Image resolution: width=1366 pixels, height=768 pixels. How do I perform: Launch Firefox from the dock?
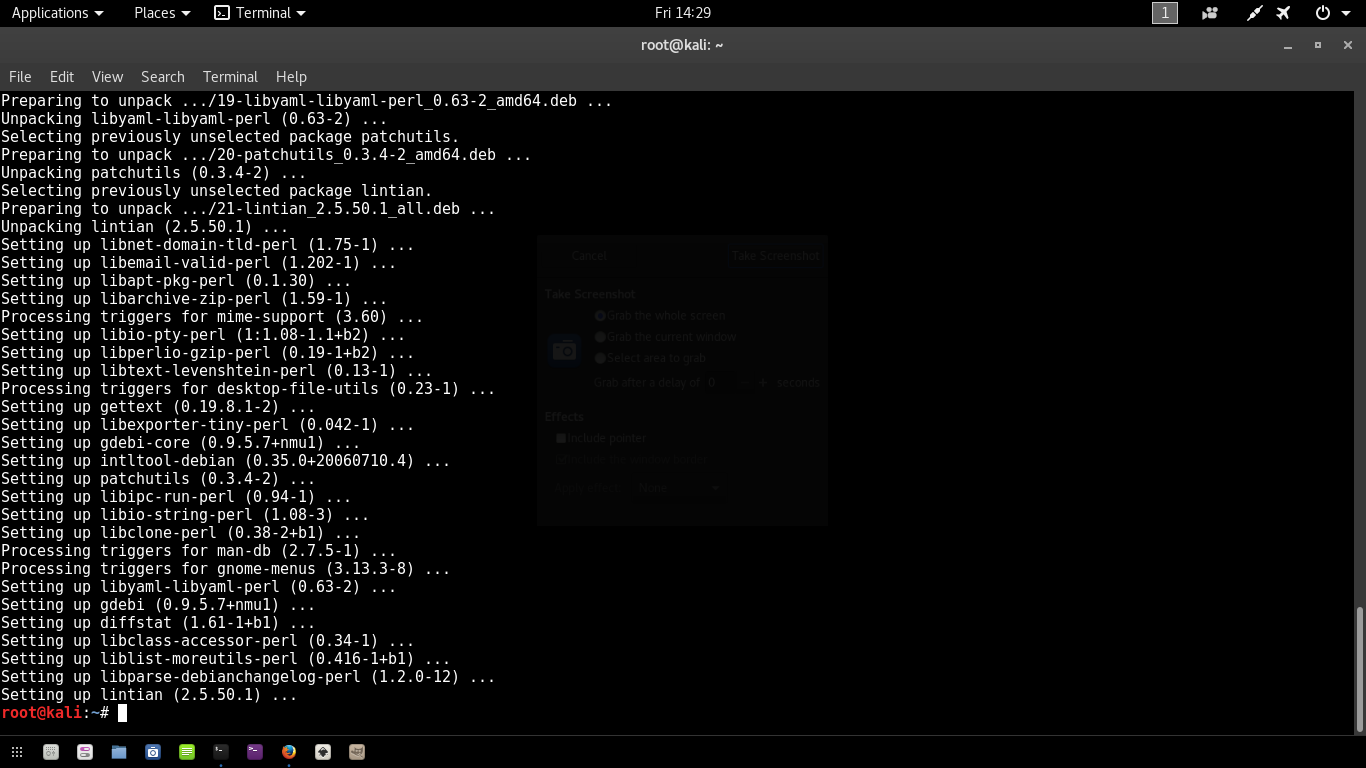tap(288, 751)
